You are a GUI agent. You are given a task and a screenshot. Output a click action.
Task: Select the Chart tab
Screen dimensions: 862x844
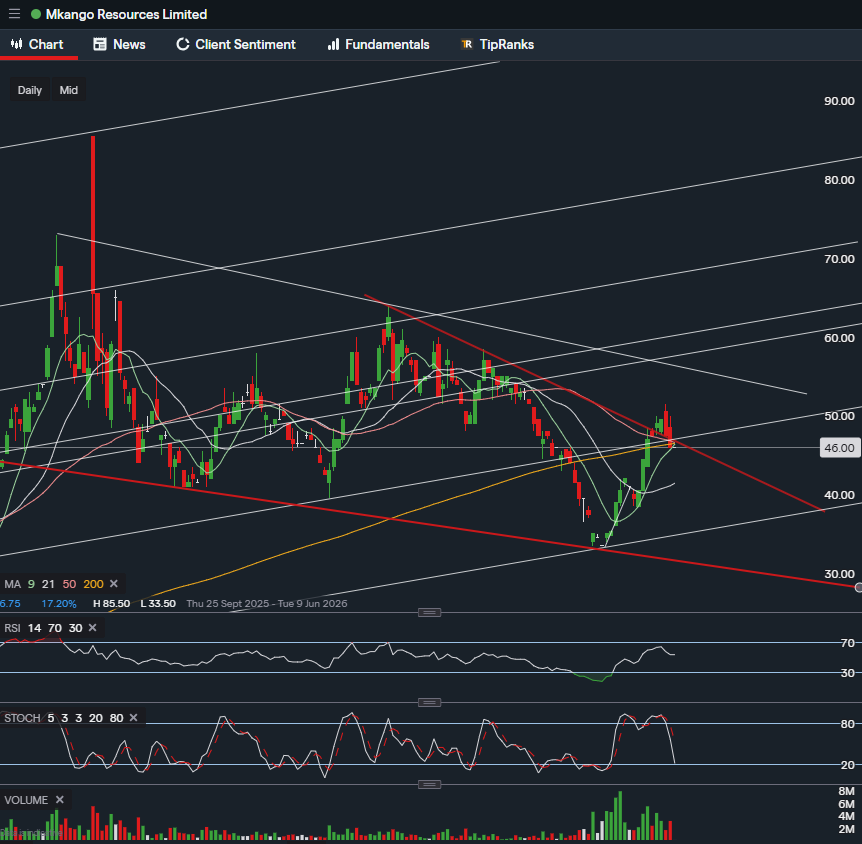[x=38, y=45]
